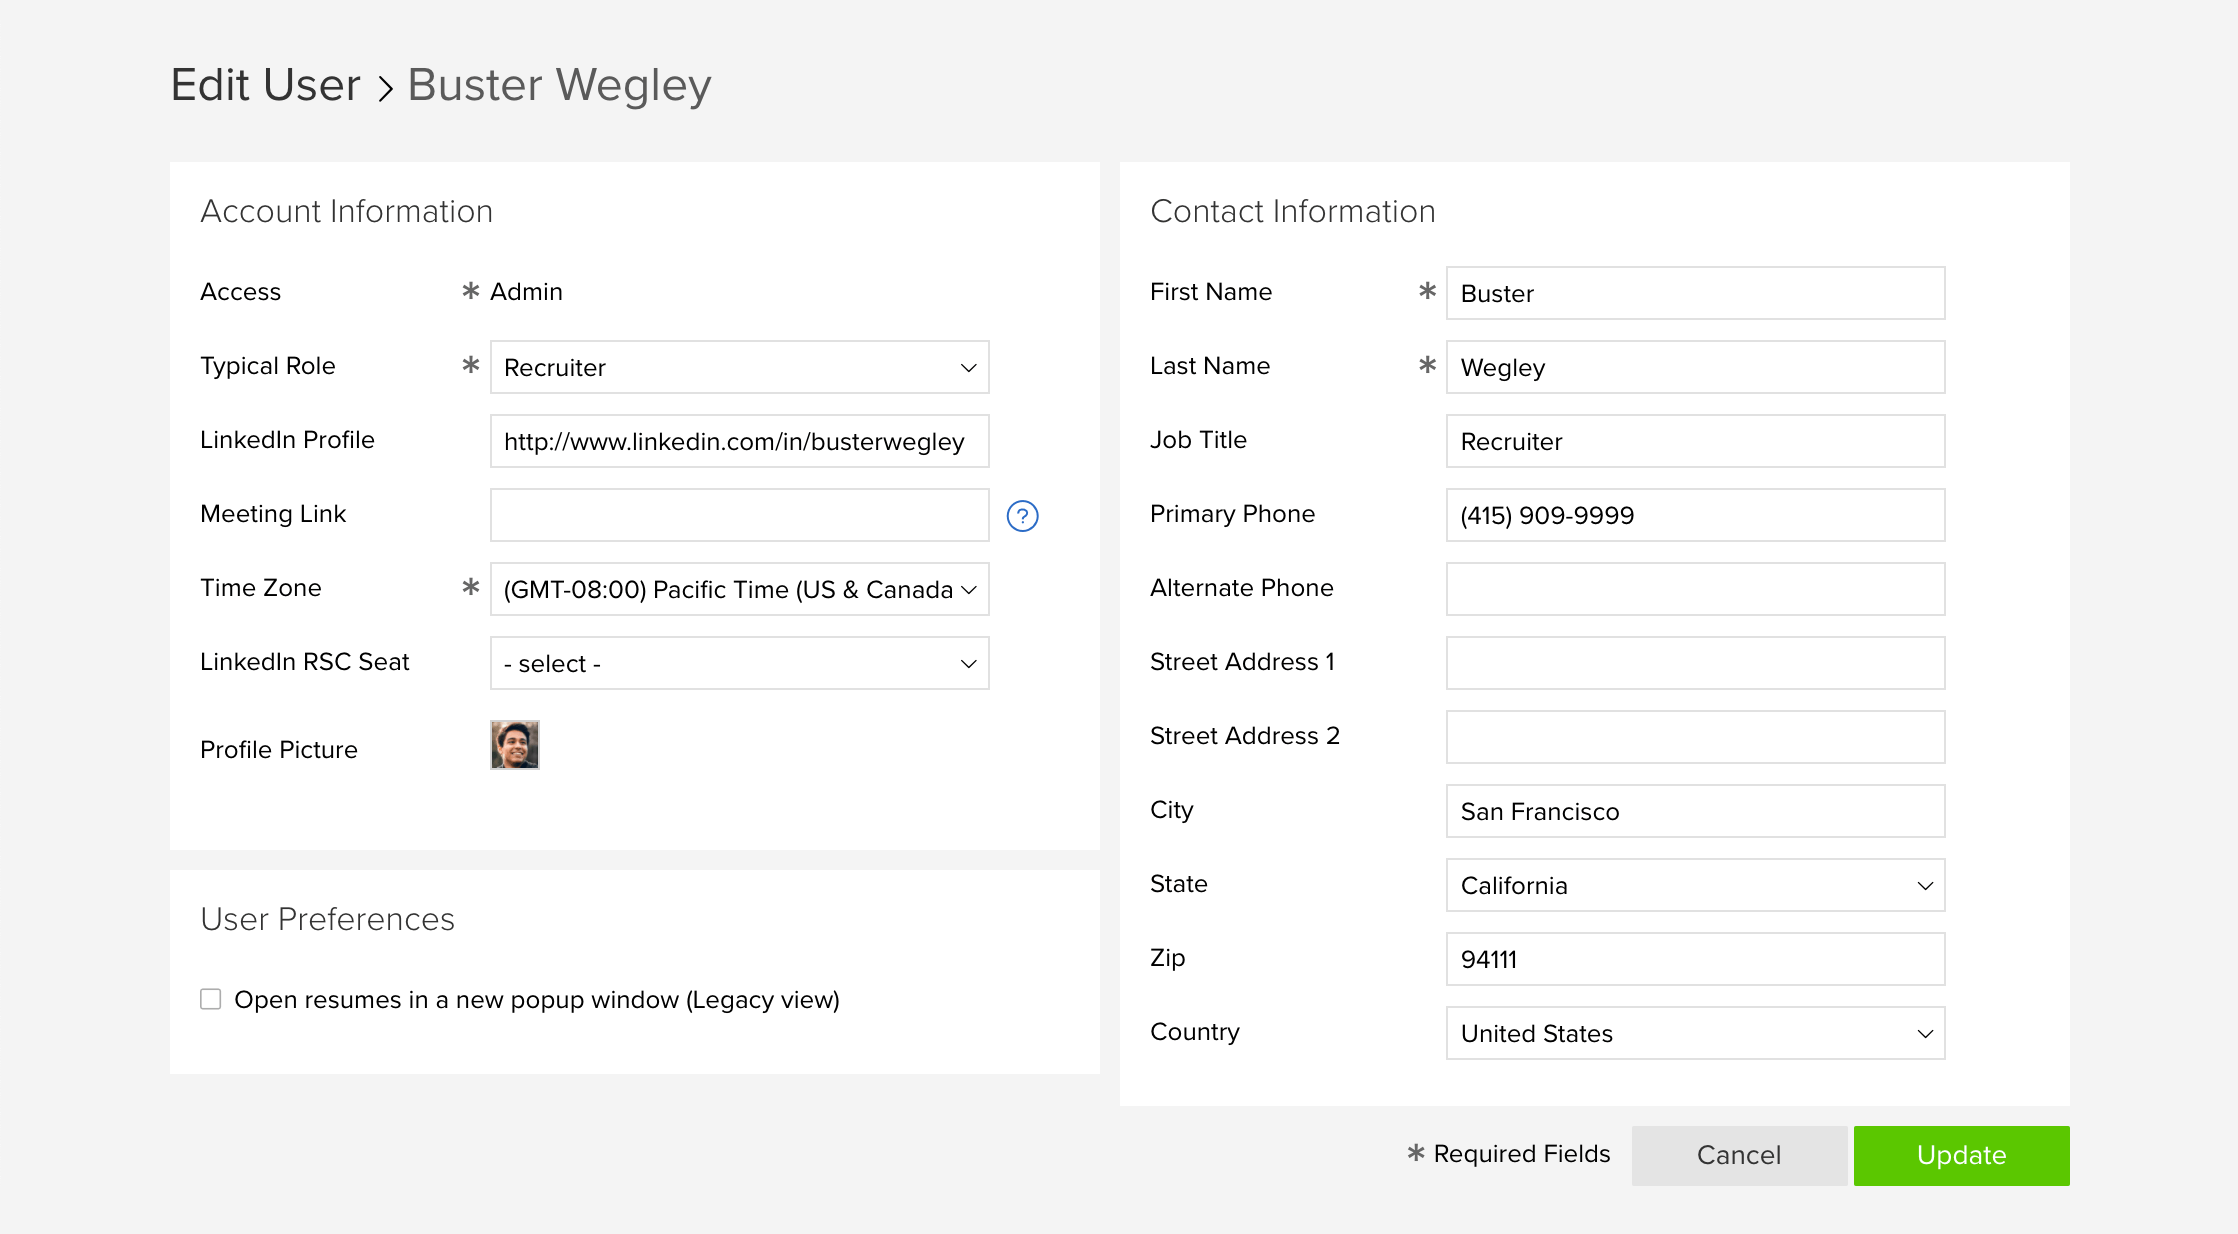2238x1234 pixels.
Task: Enable Open resumes in new popup window checkbox
Action: coord(210,999)
